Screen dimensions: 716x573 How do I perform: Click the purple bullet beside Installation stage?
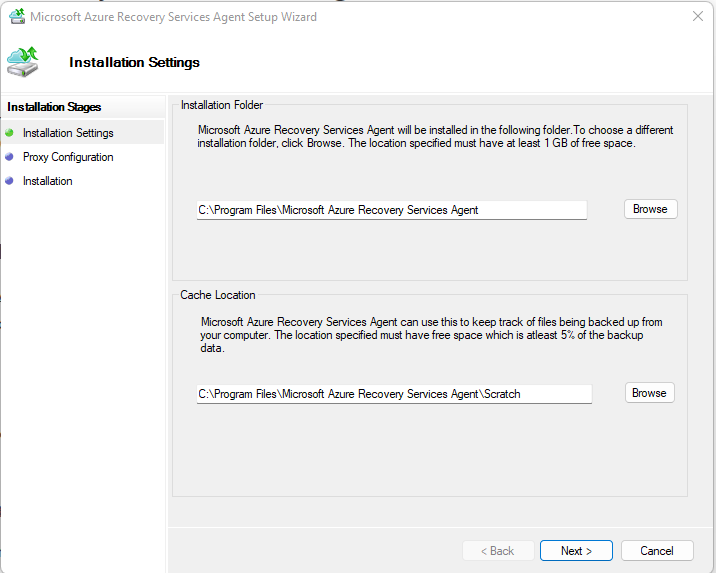click(9, 181)
